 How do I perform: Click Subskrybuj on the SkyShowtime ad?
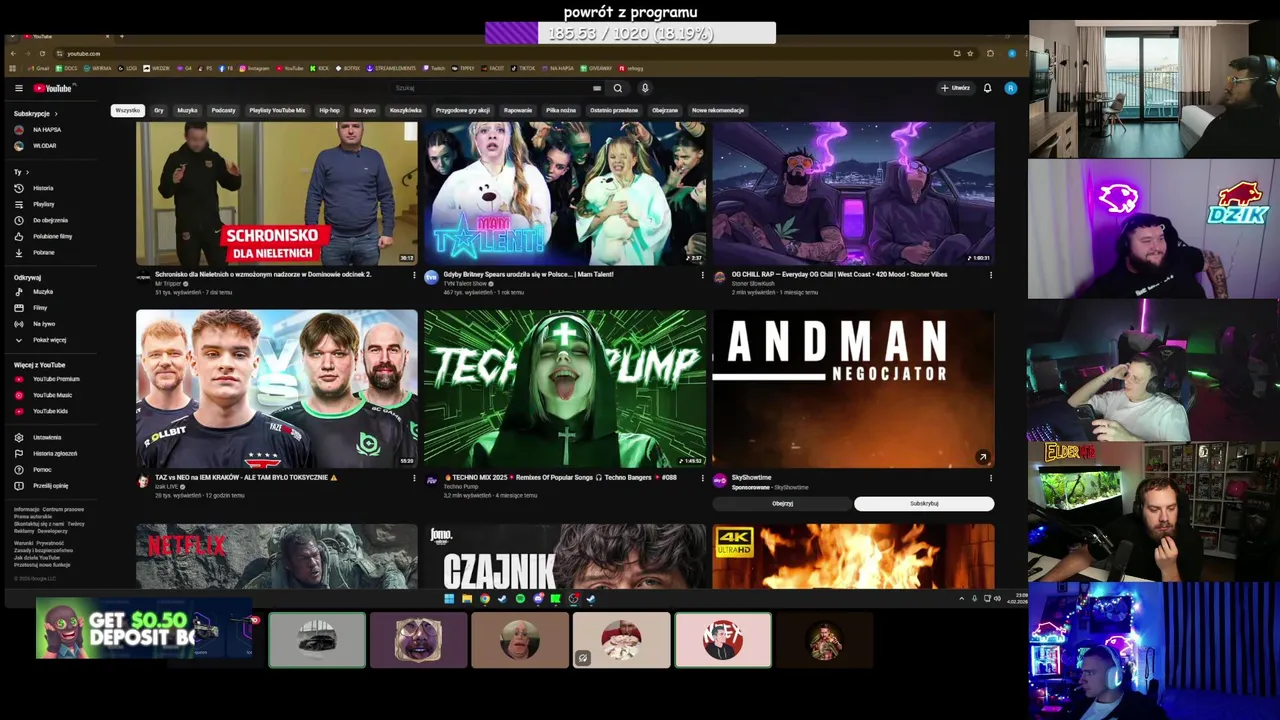tap(924, 503)
